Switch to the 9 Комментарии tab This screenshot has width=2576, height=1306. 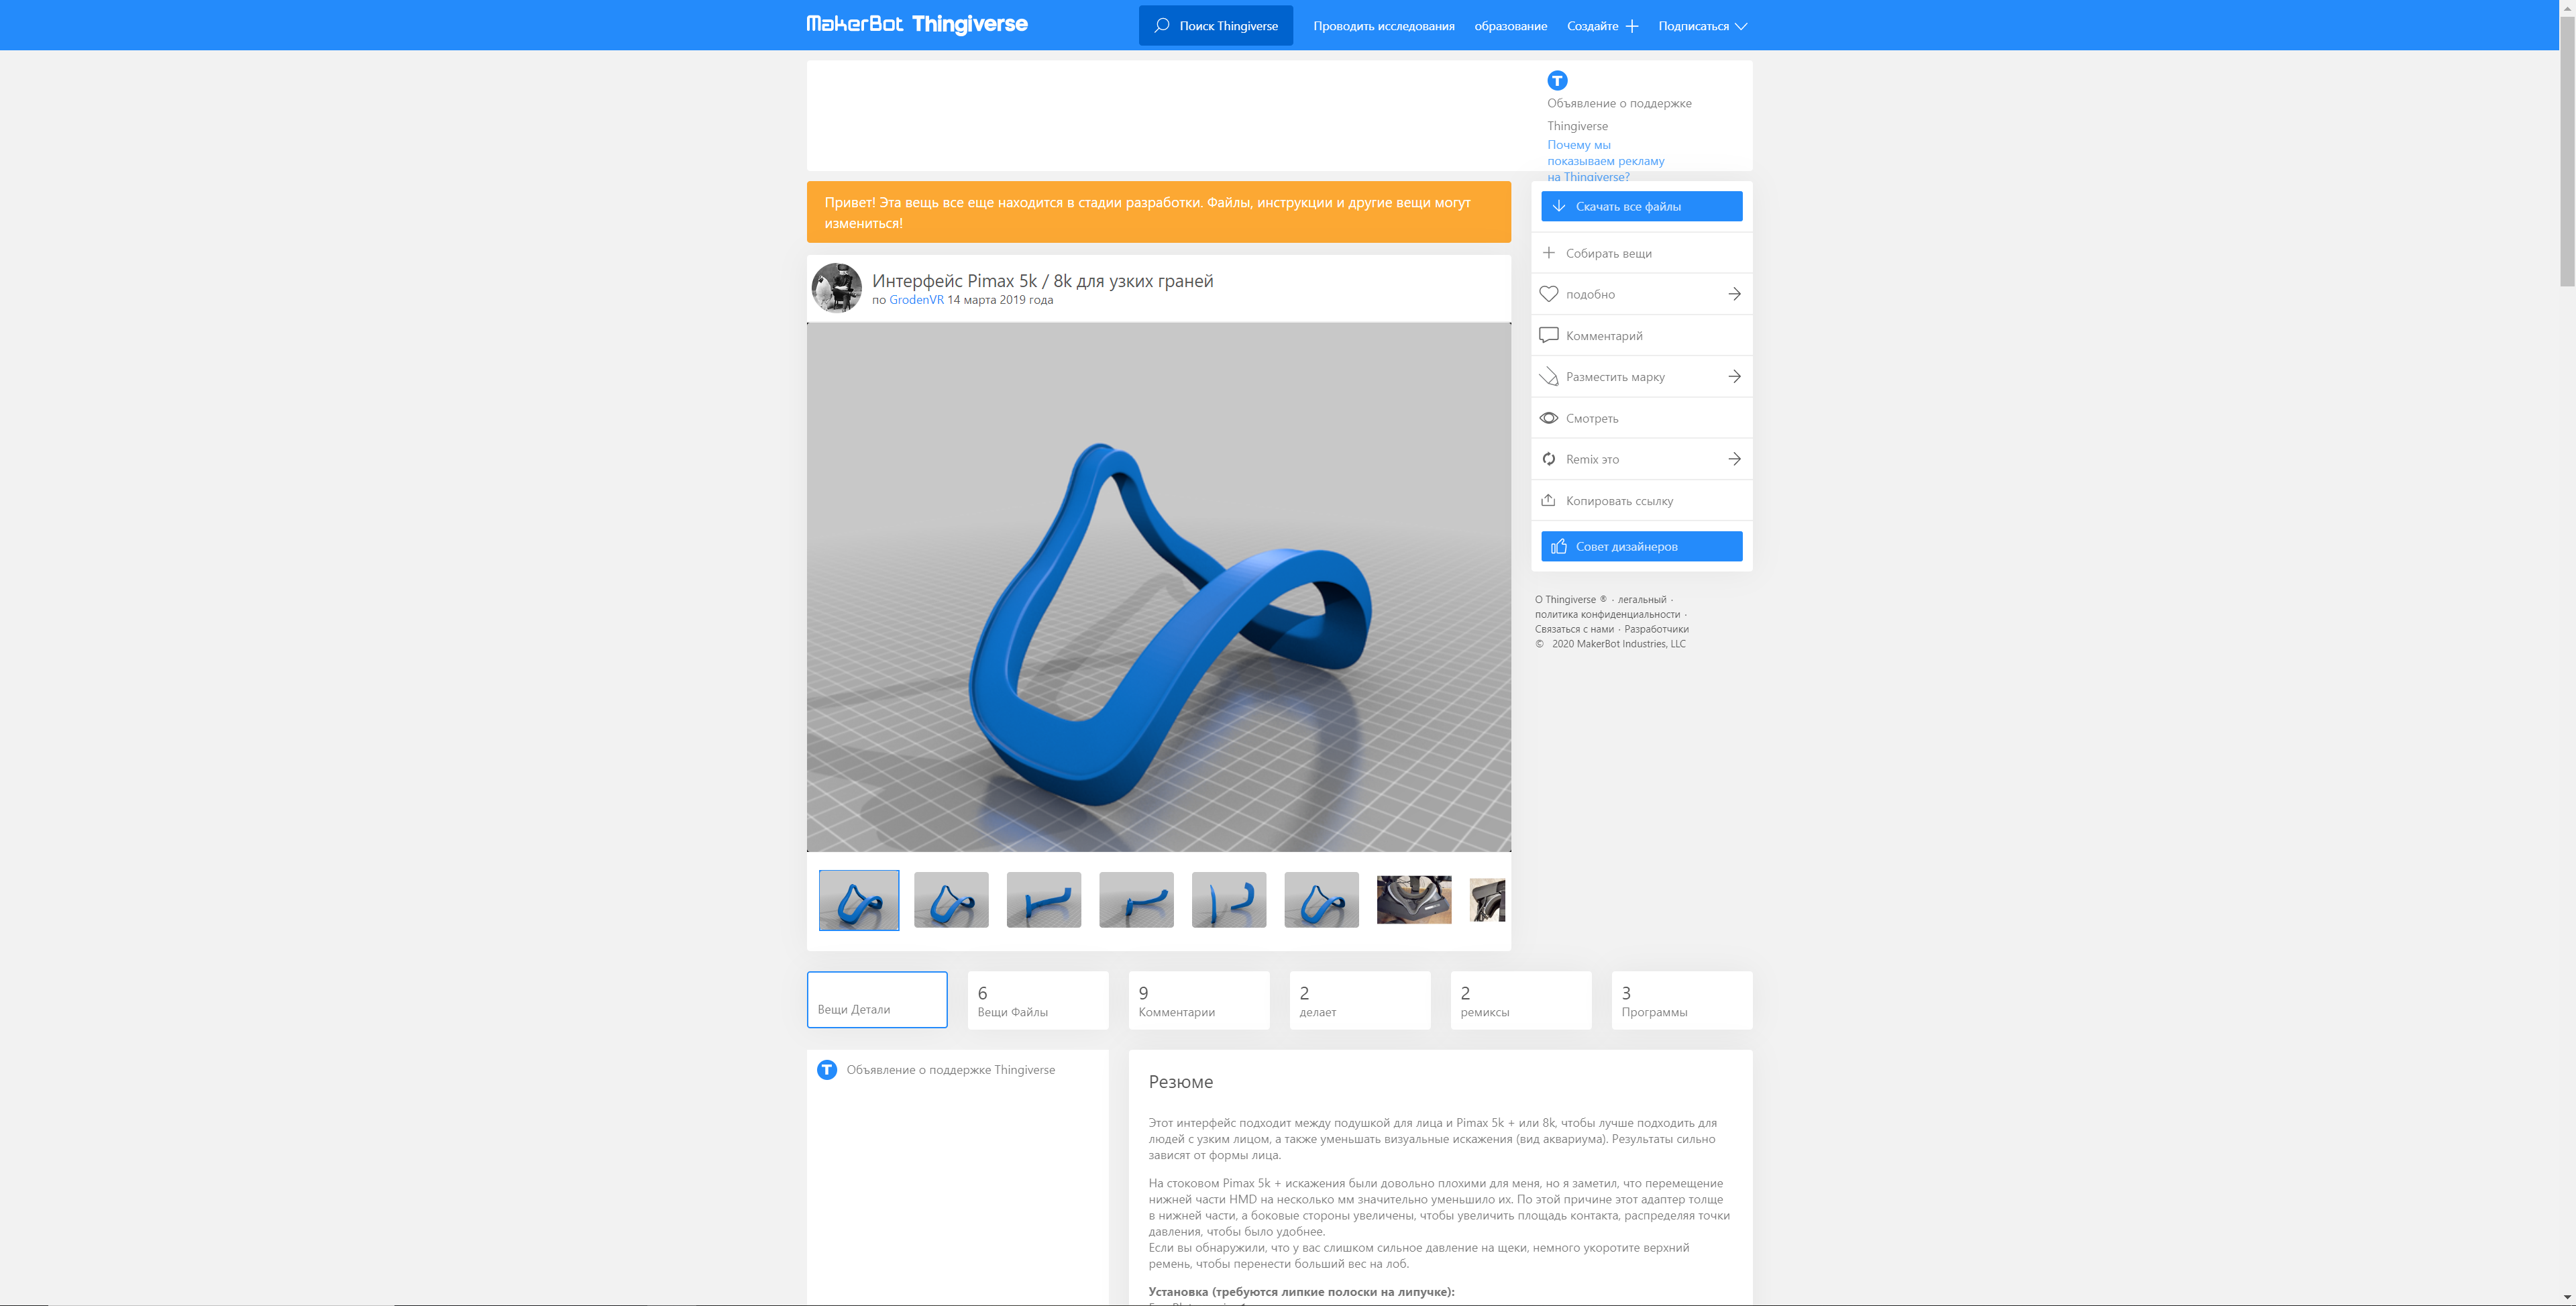pos(1199,1000)
